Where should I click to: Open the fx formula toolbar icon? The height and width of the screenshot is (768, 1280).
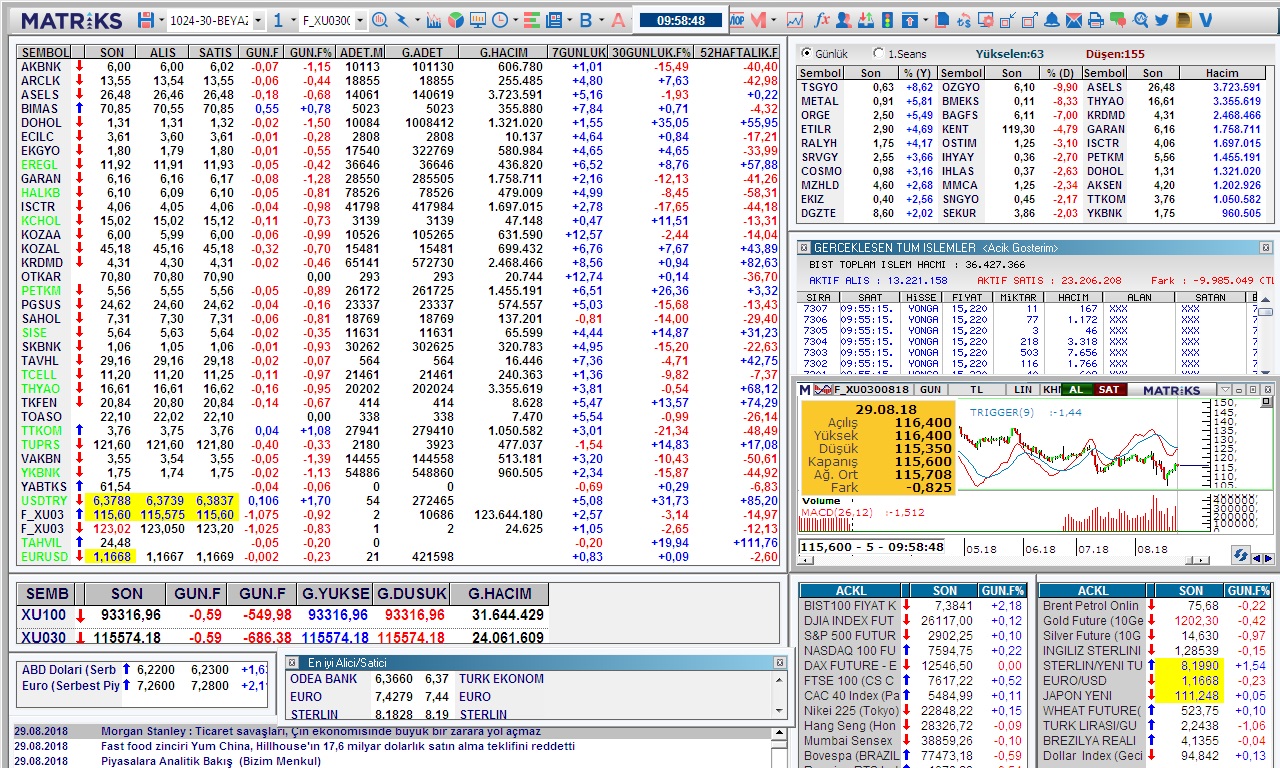[822, 20]
